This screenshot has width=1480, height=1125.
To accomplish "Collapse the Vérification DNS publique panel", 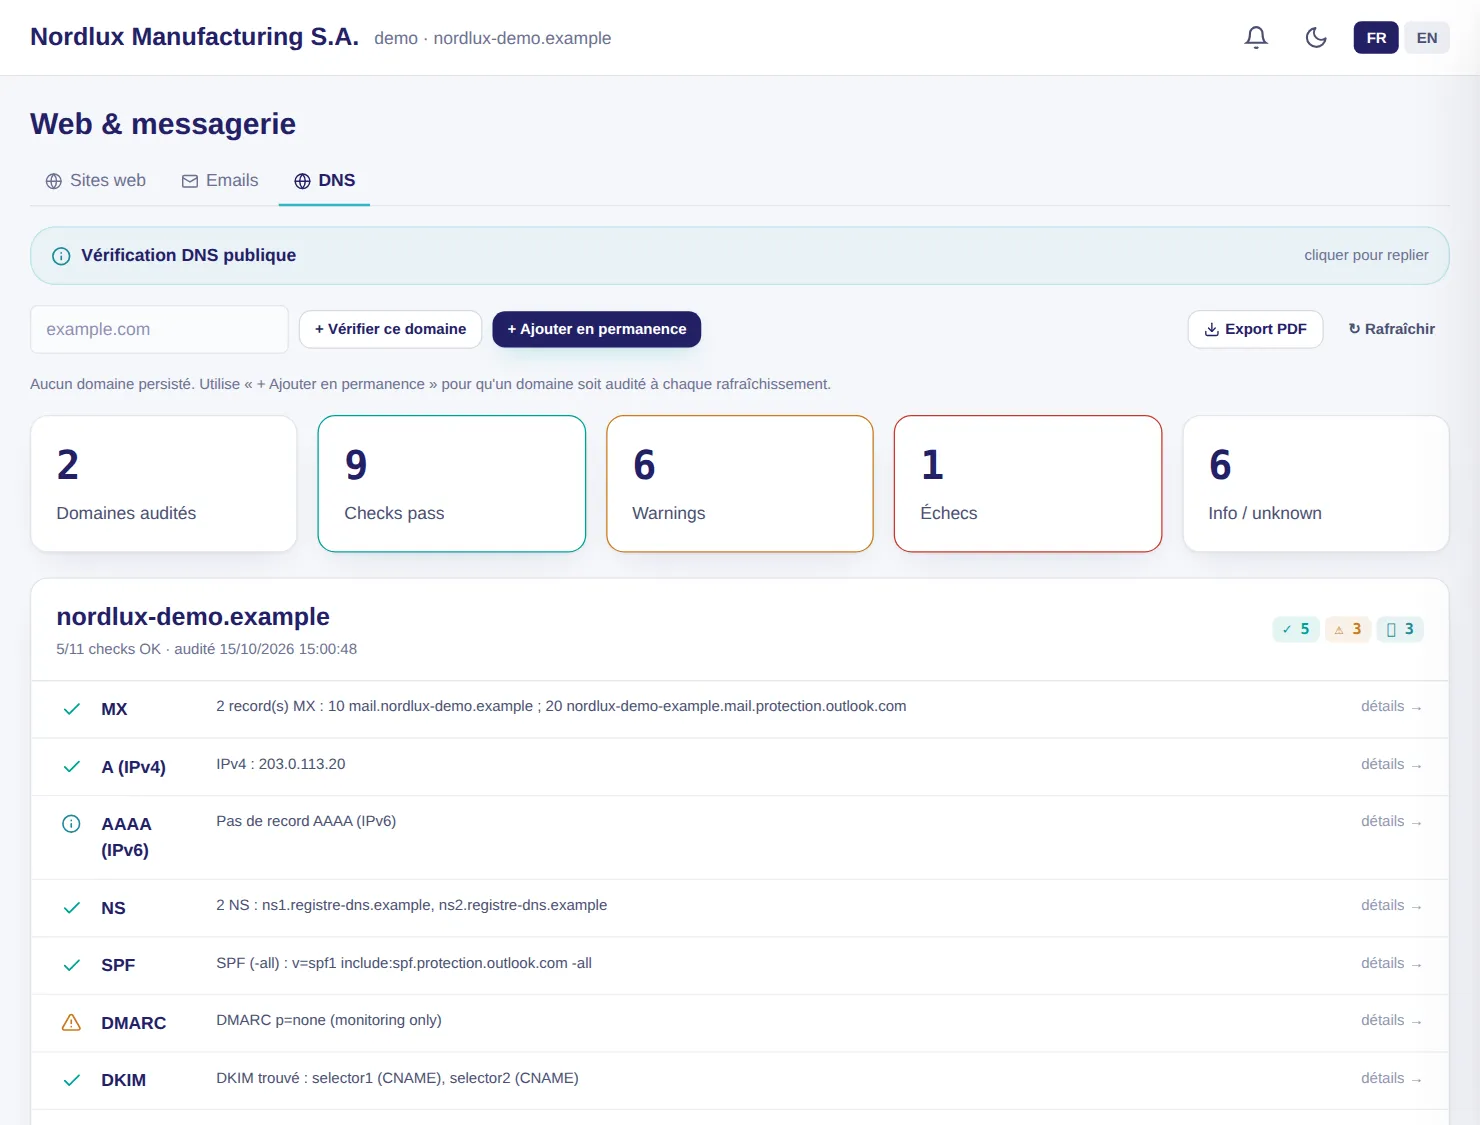I will [x=740, y=256].
